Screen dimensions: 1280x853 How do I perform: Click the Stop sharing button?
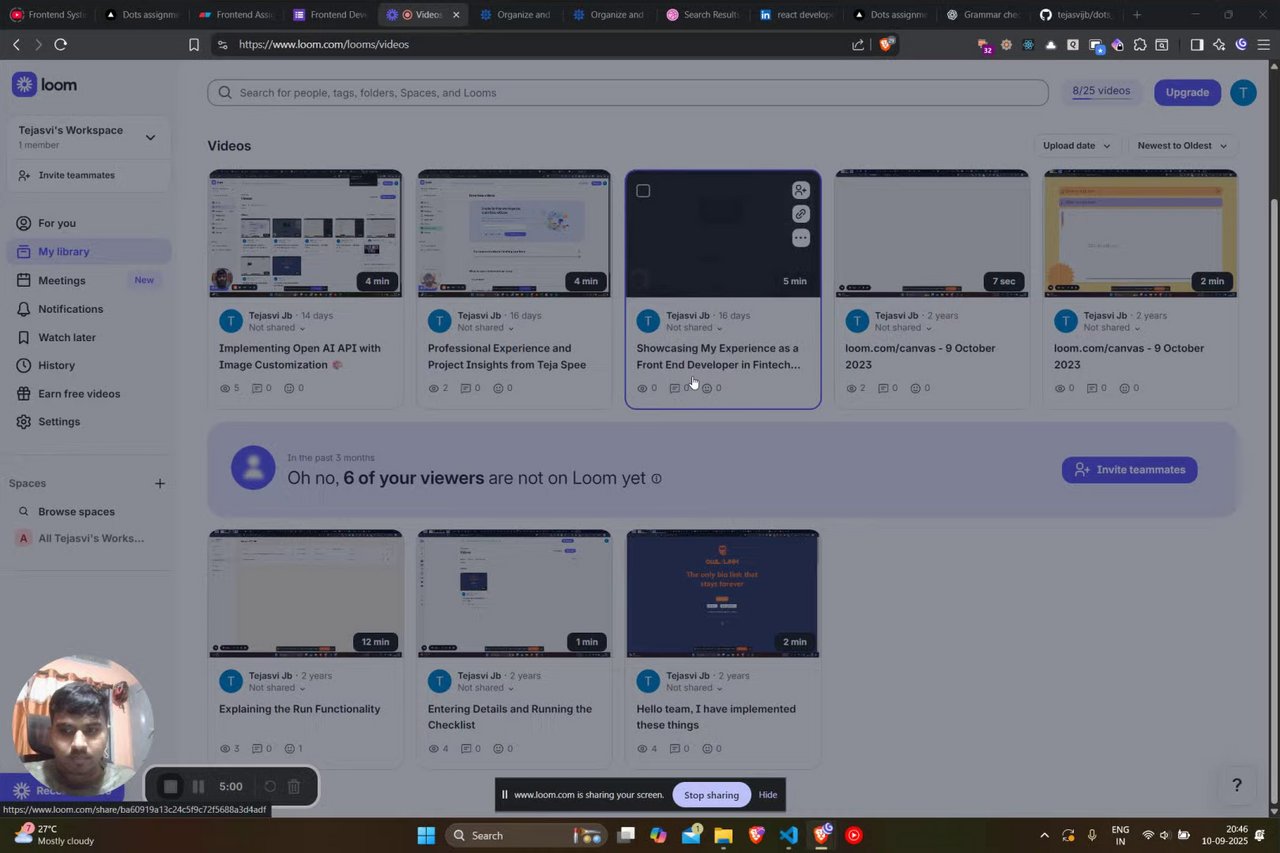click(x=711, y=795)
